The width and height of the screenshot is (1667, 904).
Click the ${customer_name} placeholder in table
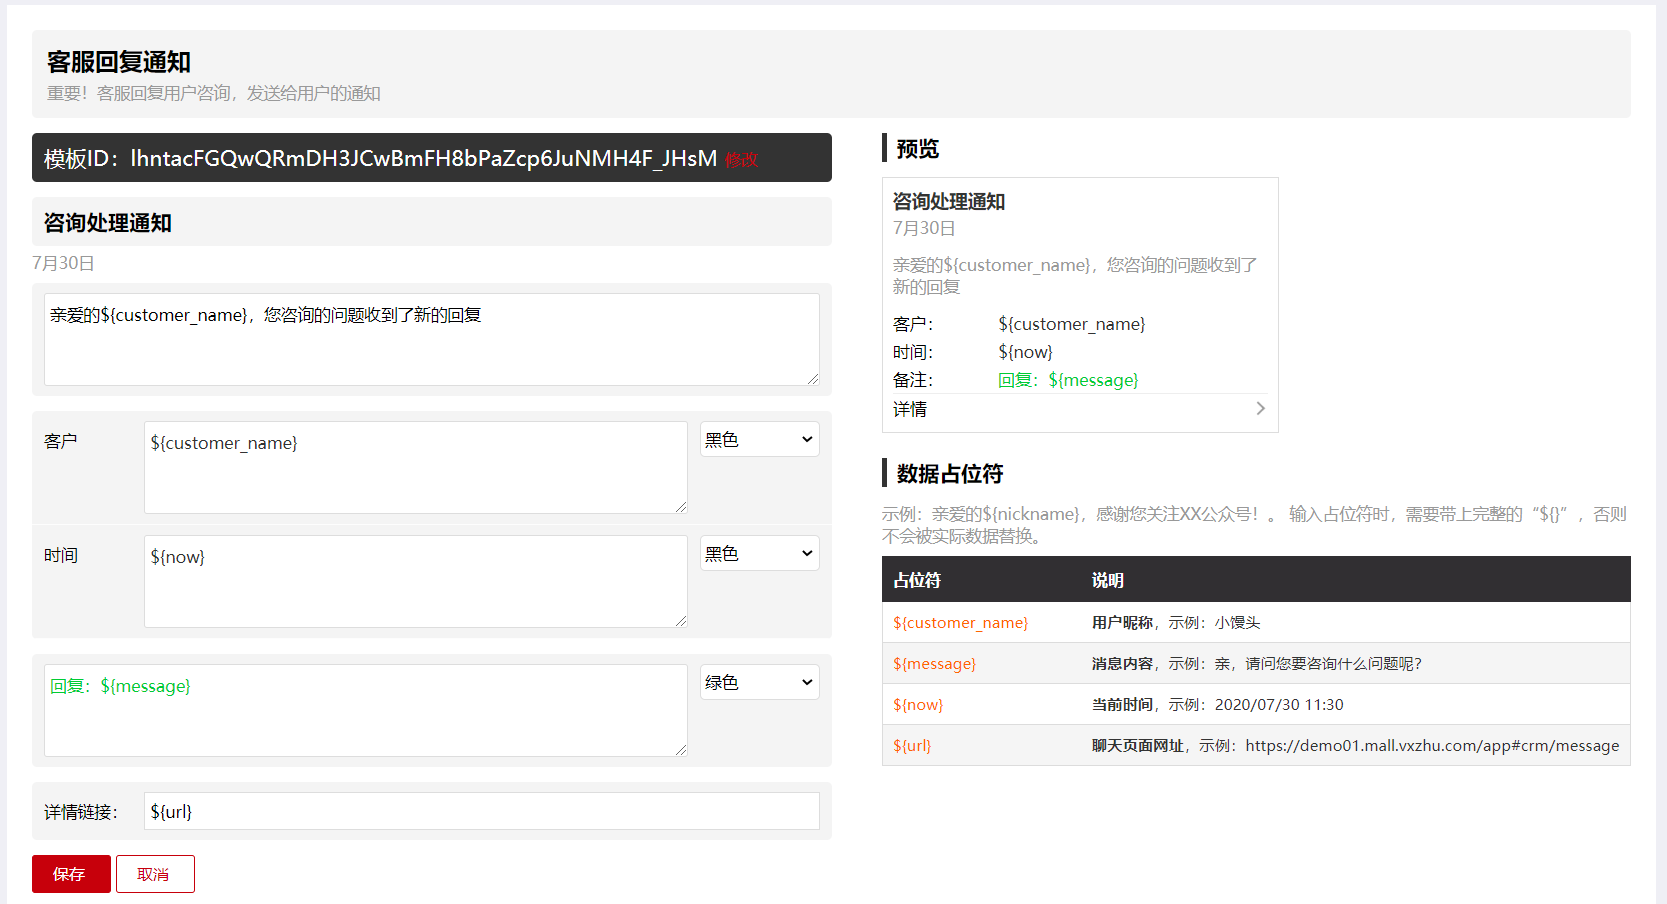[x=960, y=623]
